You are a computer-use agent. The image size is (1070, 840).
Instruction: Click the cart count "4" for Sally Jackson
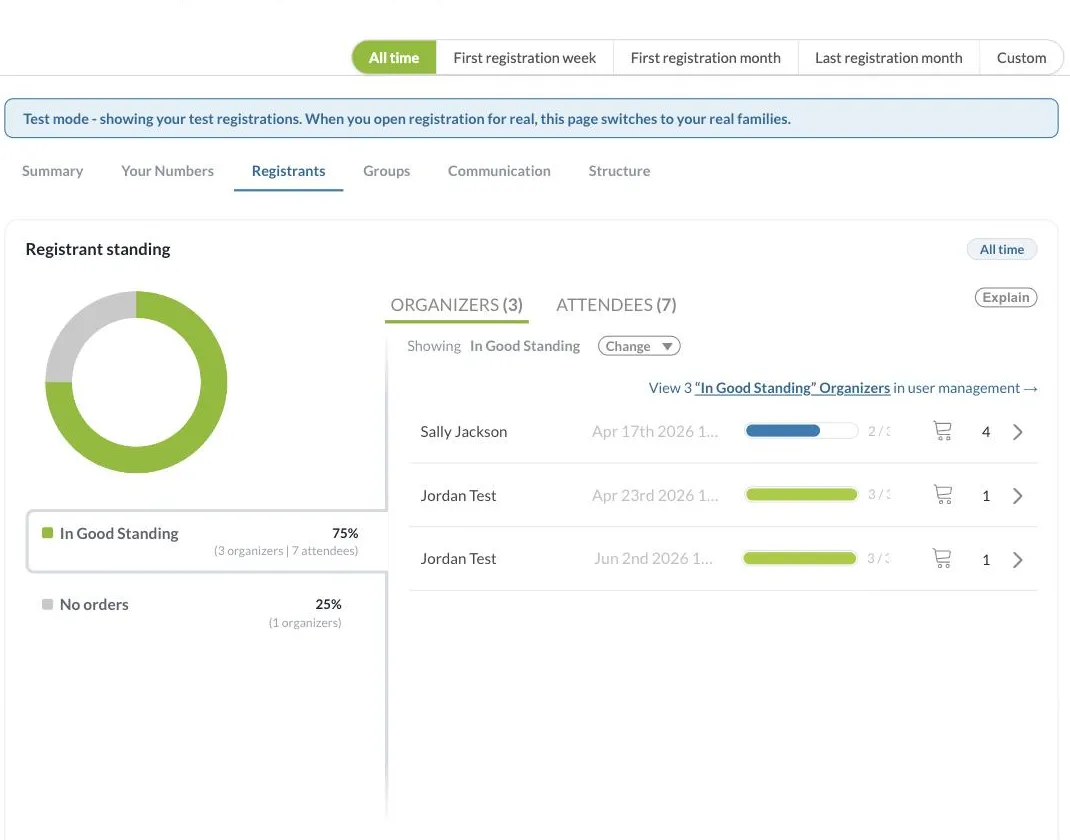(x=986, y=432)
